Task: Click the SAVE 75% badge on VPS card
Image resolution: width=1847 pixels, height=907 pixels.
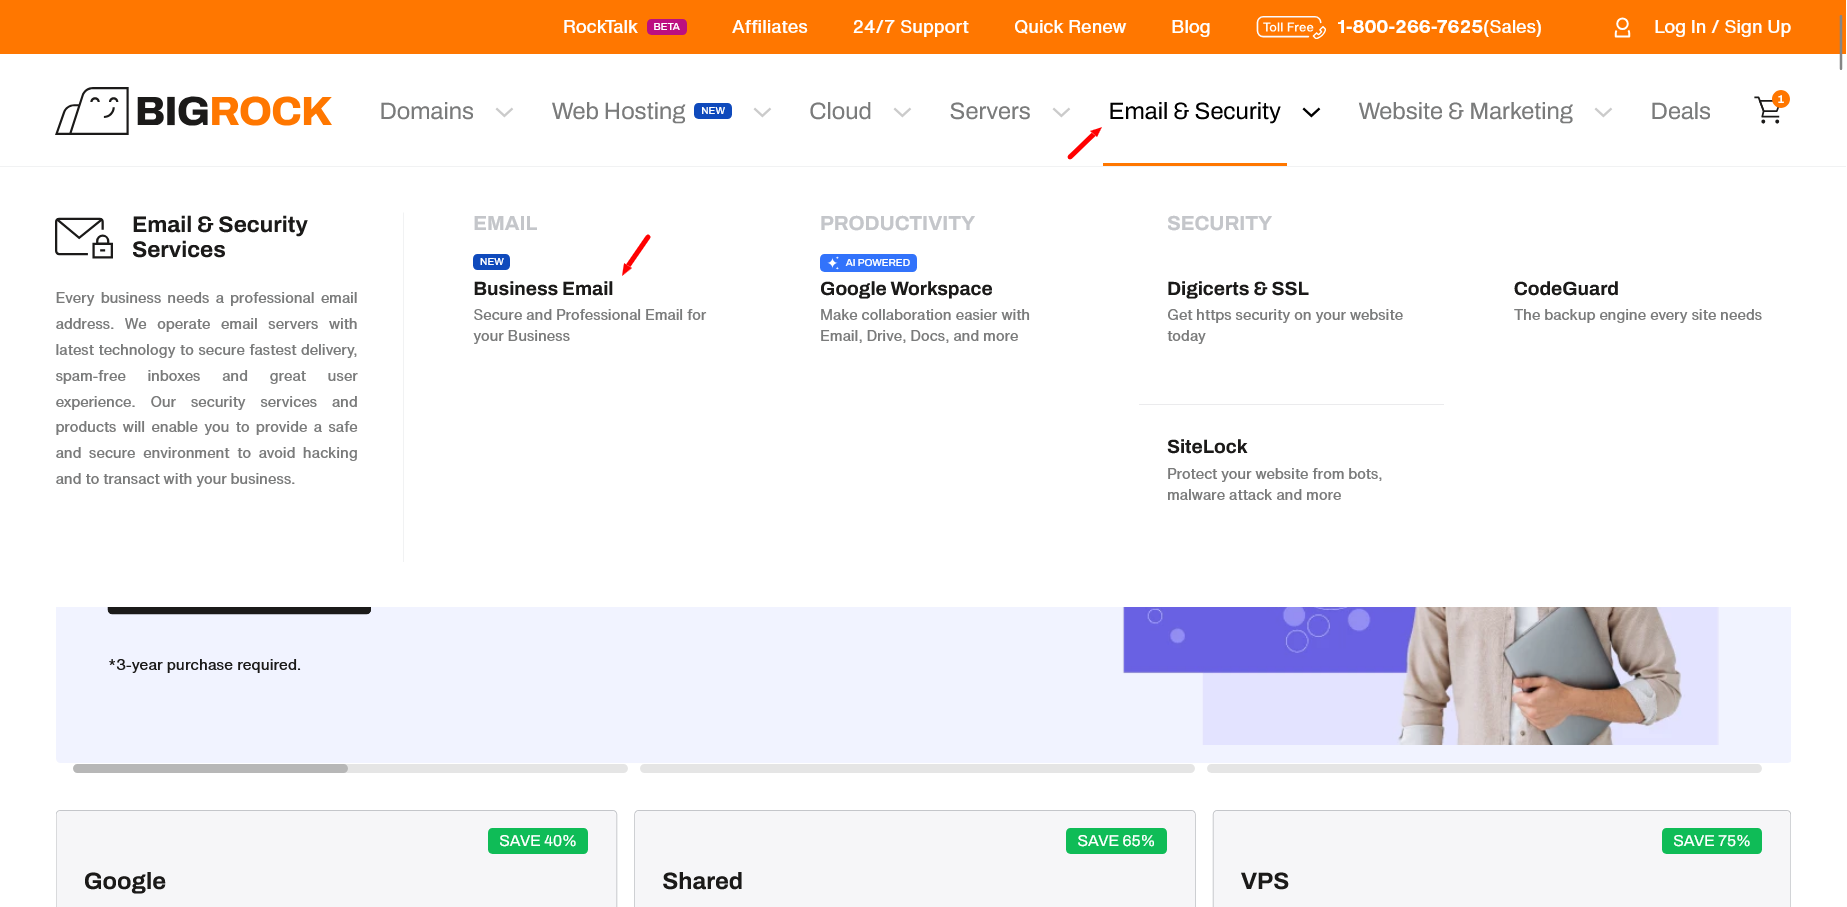Action: (x=1711, y=841)
